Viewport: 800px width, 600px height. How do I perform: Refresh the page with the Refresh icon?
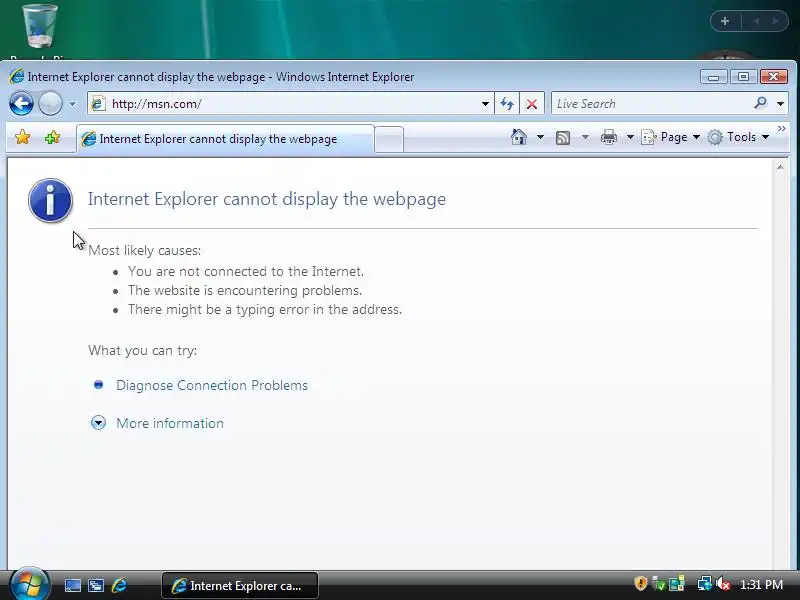click(507, 104)
